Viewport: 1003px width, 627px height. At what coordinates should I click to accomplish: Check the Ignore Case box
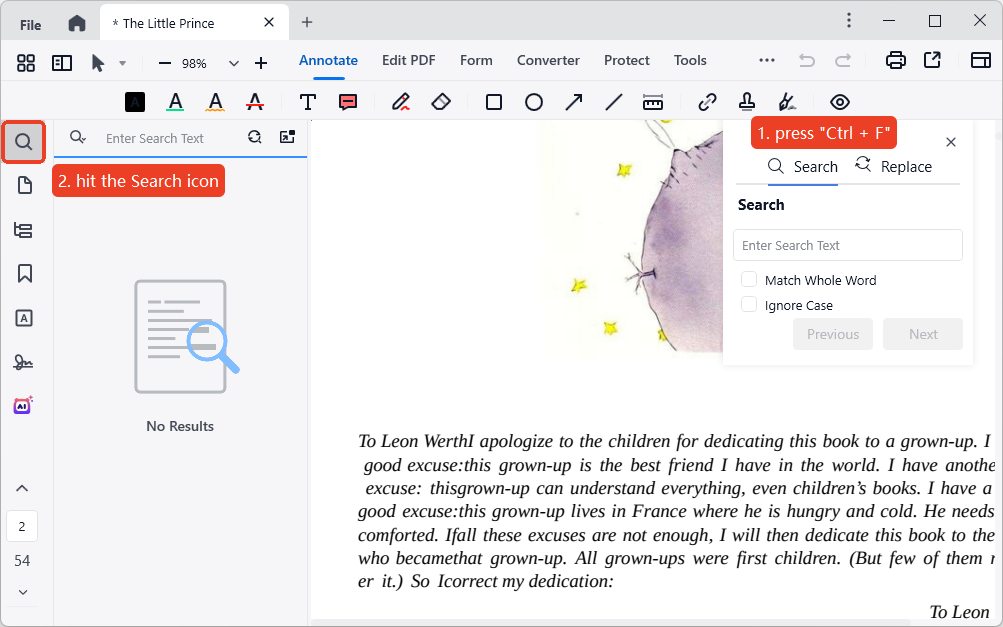tap(748, 304)
